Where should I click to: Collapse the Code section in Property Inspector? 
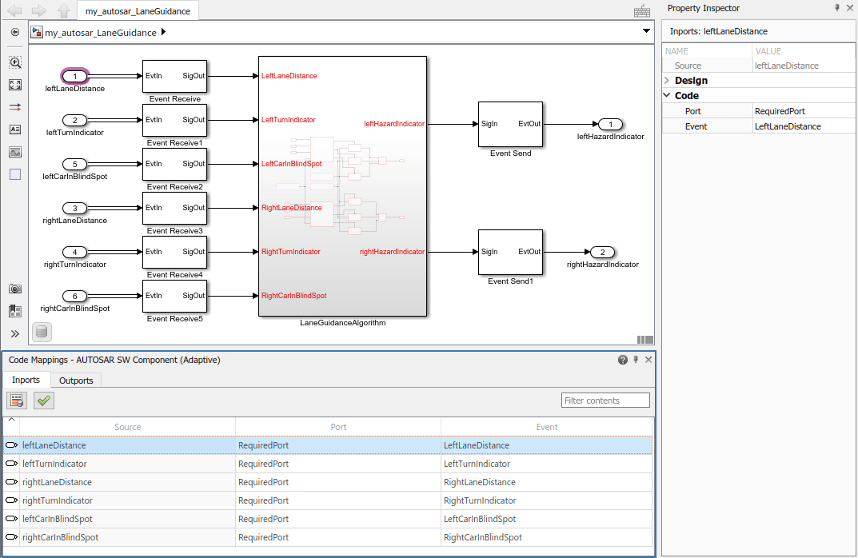pos(668,96)
